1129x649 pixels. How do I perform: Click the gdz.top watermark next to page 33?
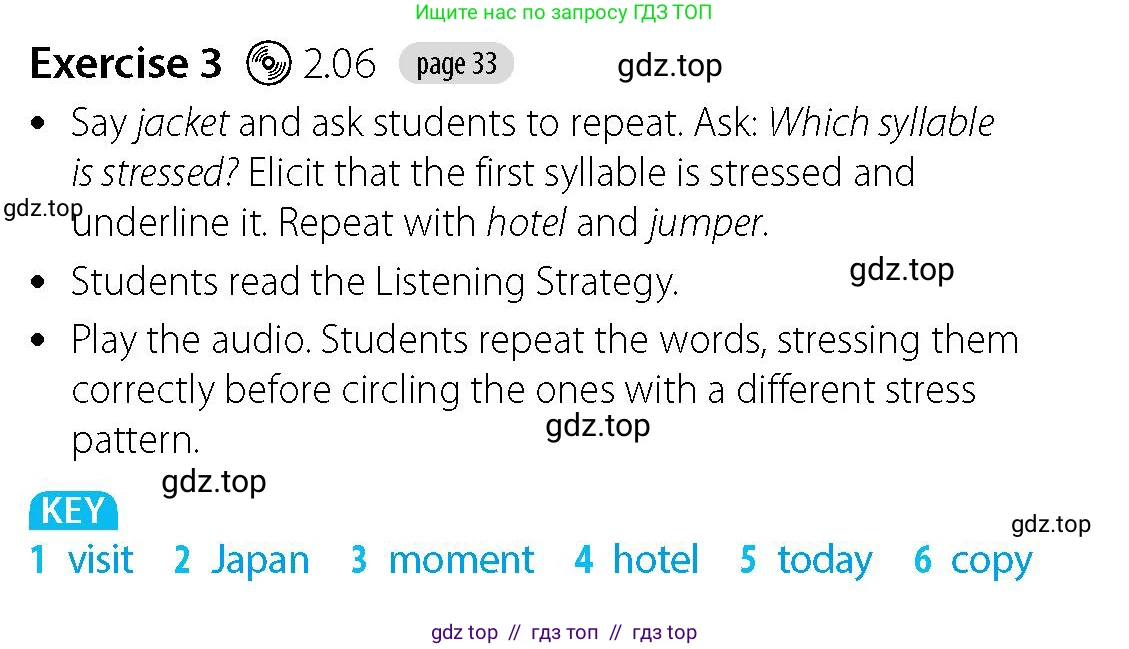pos(670,66)
